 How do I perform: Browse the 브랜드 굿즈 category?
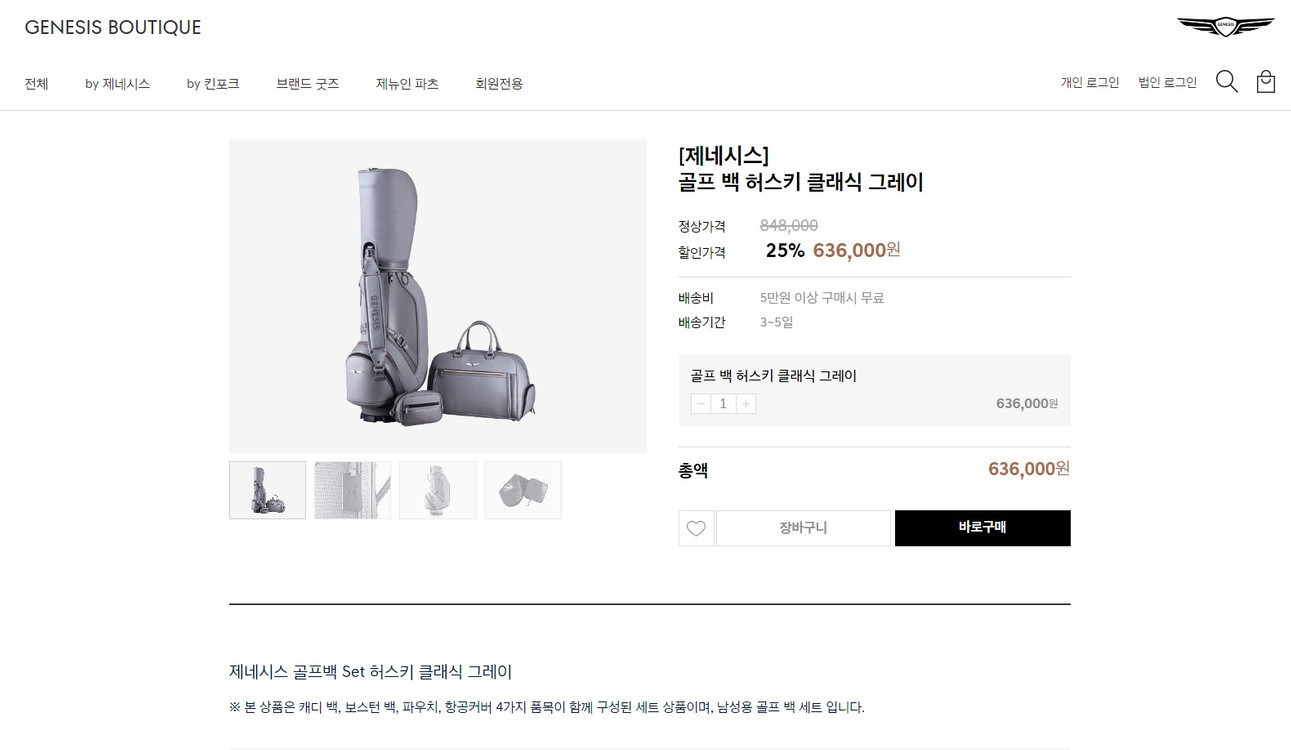coord(306,84)
